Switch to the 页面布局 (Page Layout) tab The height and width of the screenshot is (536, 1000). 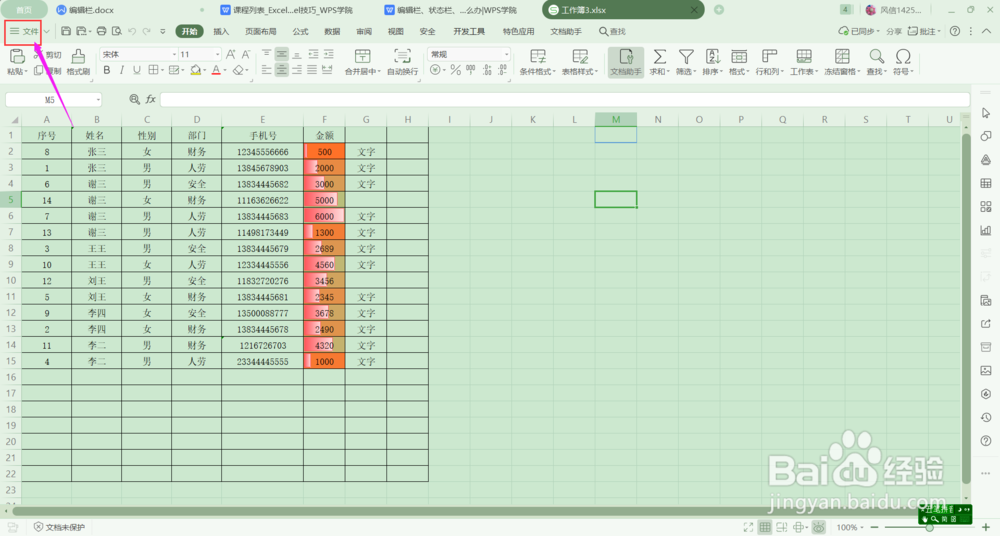coord(260,31)
